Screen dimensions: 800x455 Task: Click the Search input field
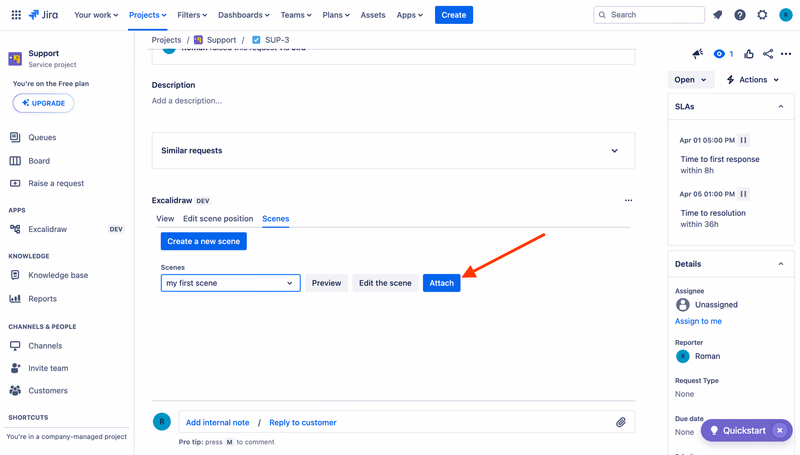tap(649, 15)
